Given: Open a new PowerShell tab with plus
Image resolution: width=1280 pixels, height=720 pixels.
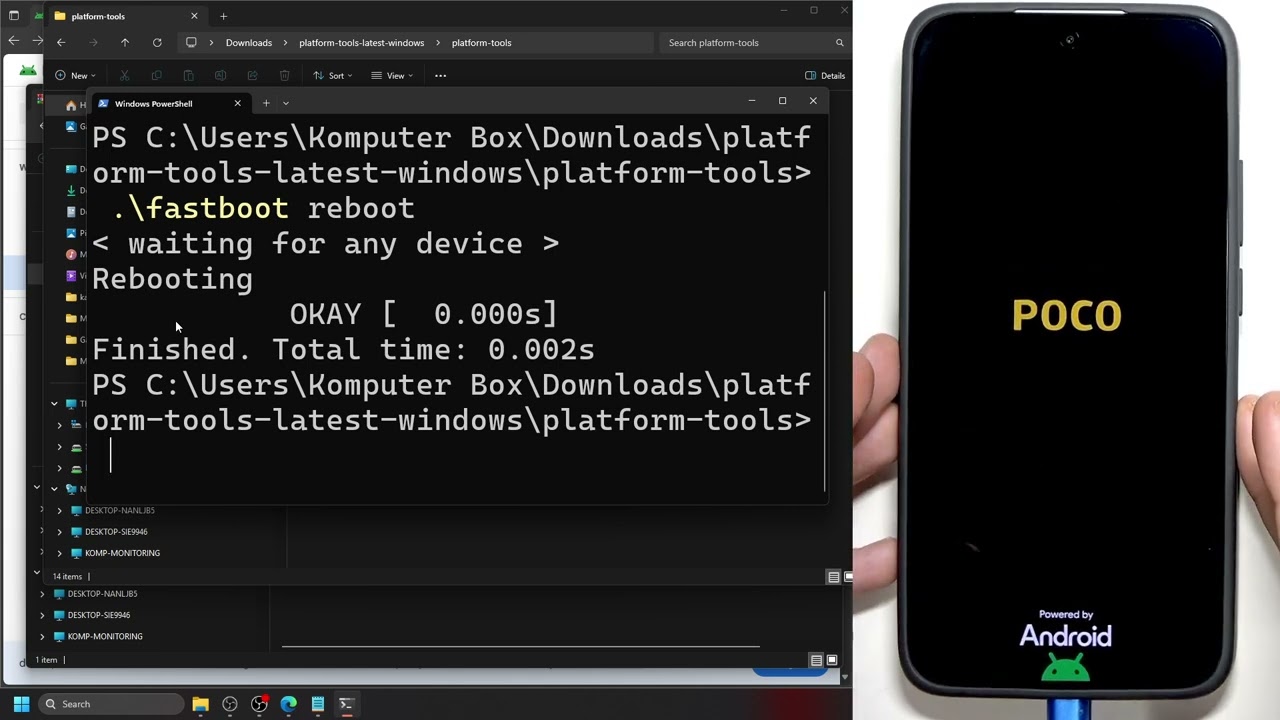Looking at the screenshot, I should click(266, 103).
